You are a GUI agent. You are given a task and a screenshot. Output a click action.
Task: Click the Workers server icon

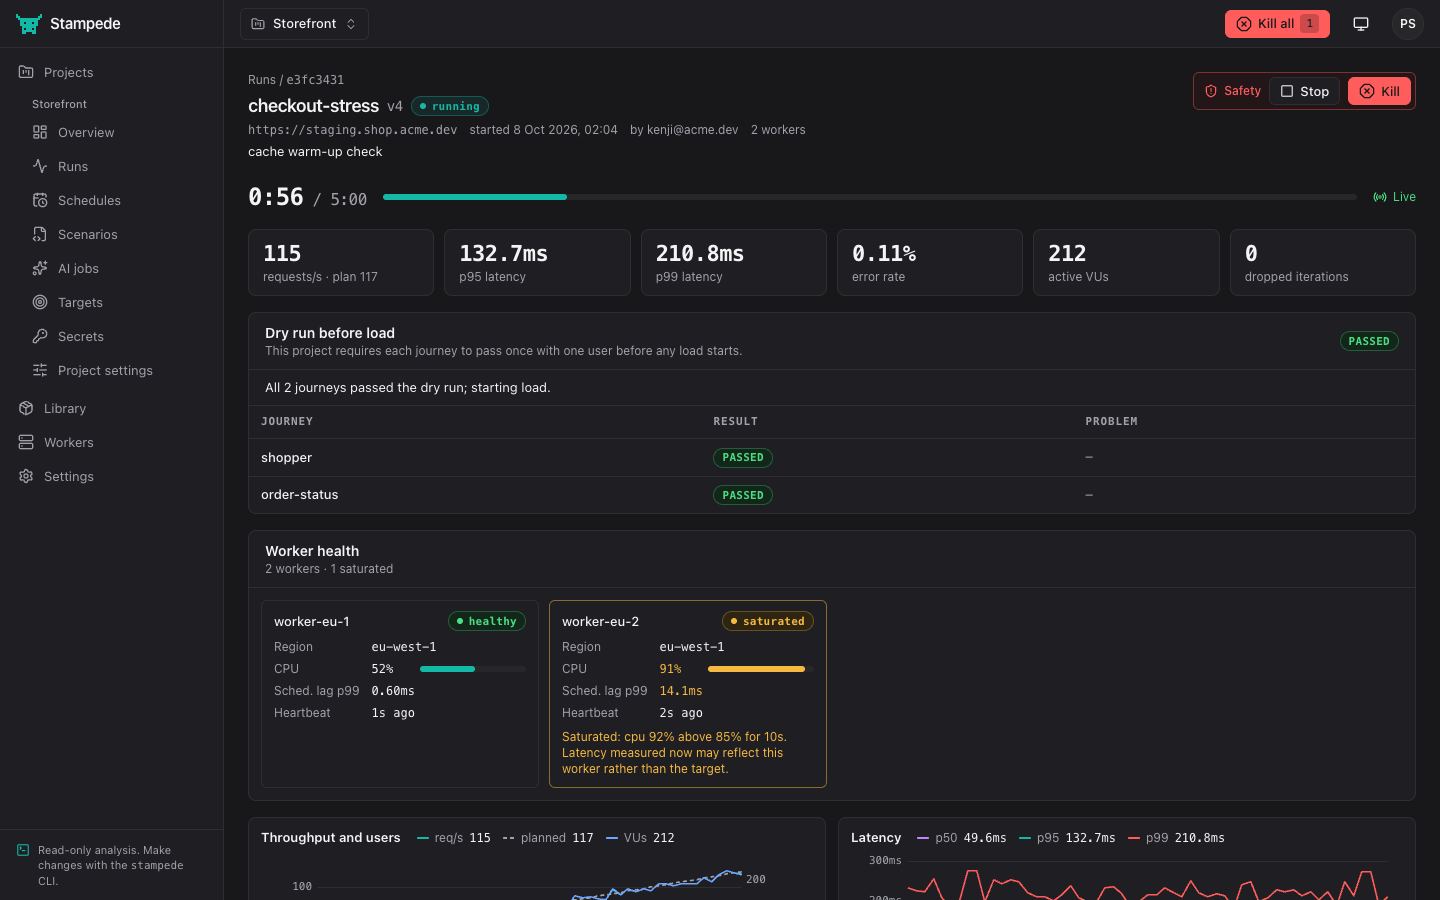(26, 442)
